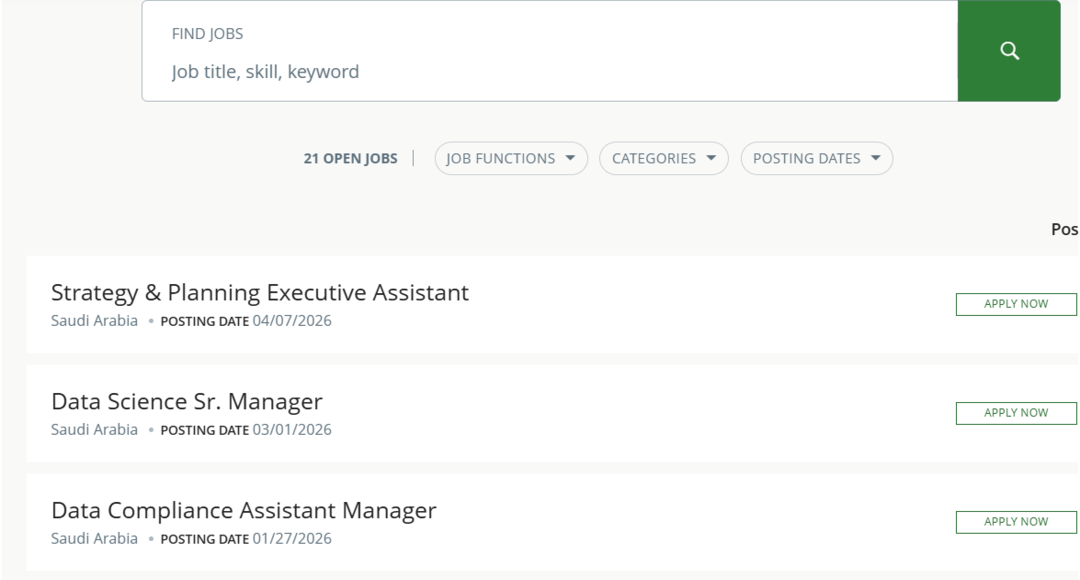Click Saudi Arabia under Data Compliance job

(x=94, y=538)
